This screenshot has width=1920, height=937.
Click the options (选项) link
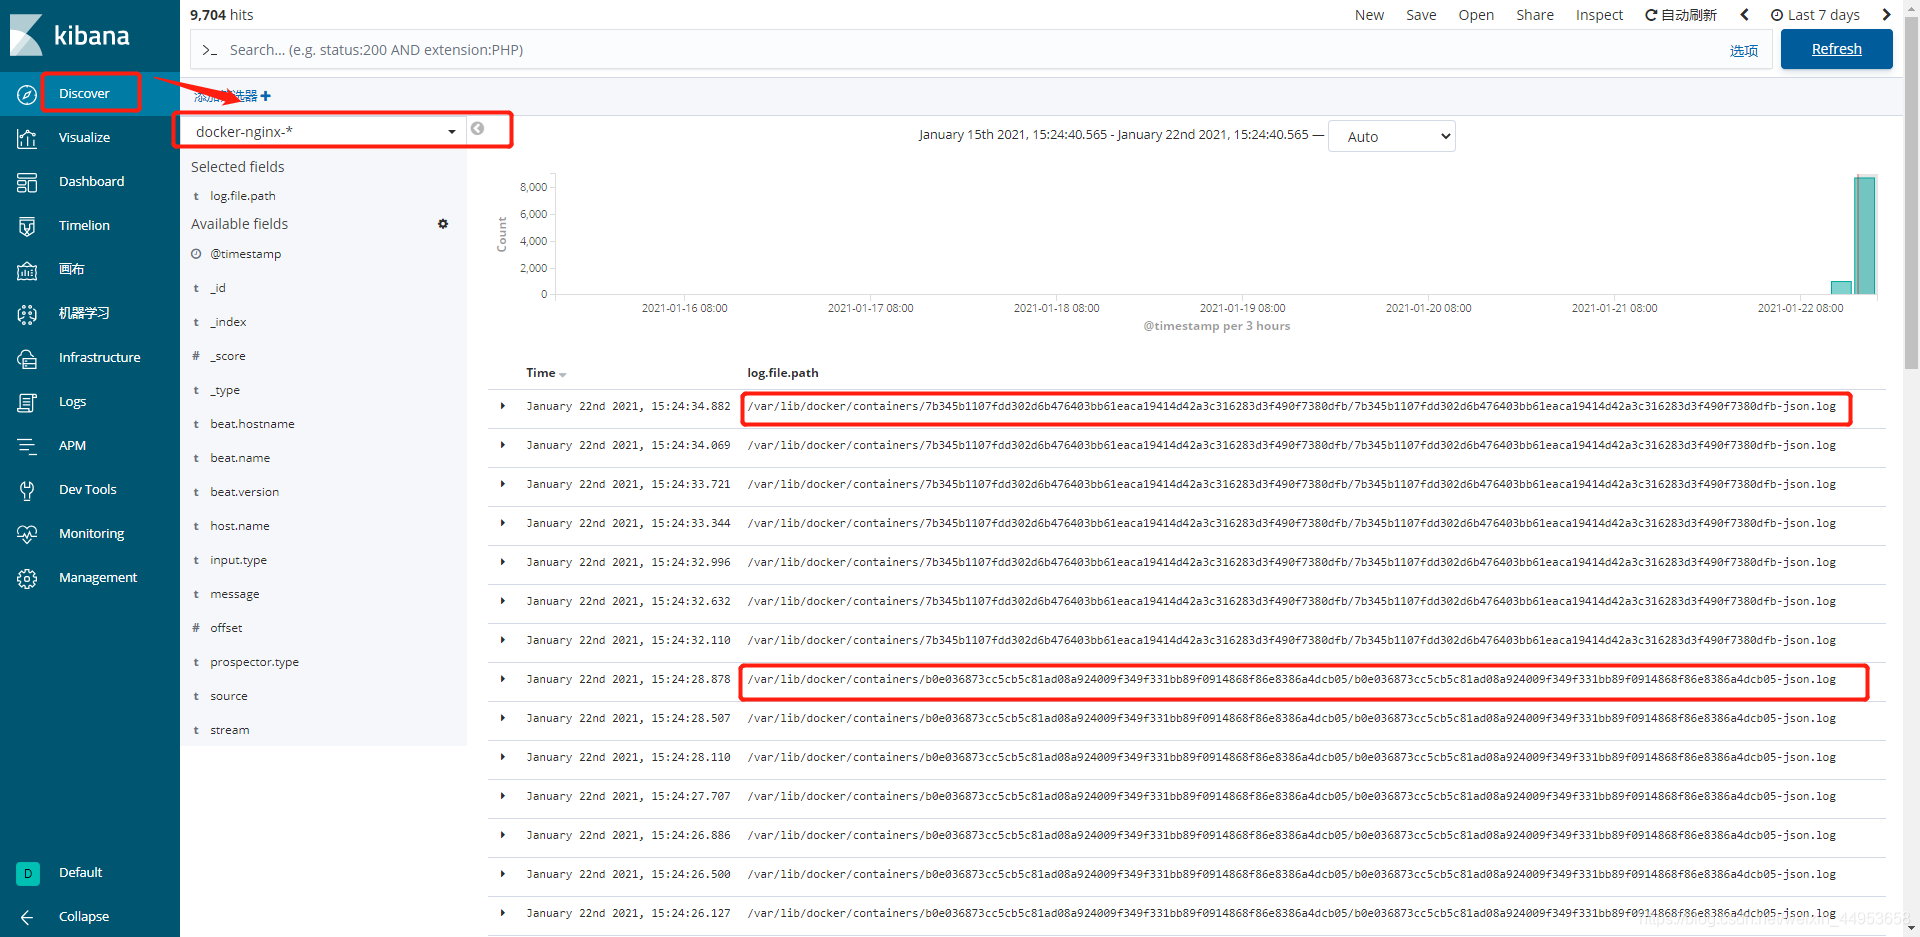[x=1744, y=51]
